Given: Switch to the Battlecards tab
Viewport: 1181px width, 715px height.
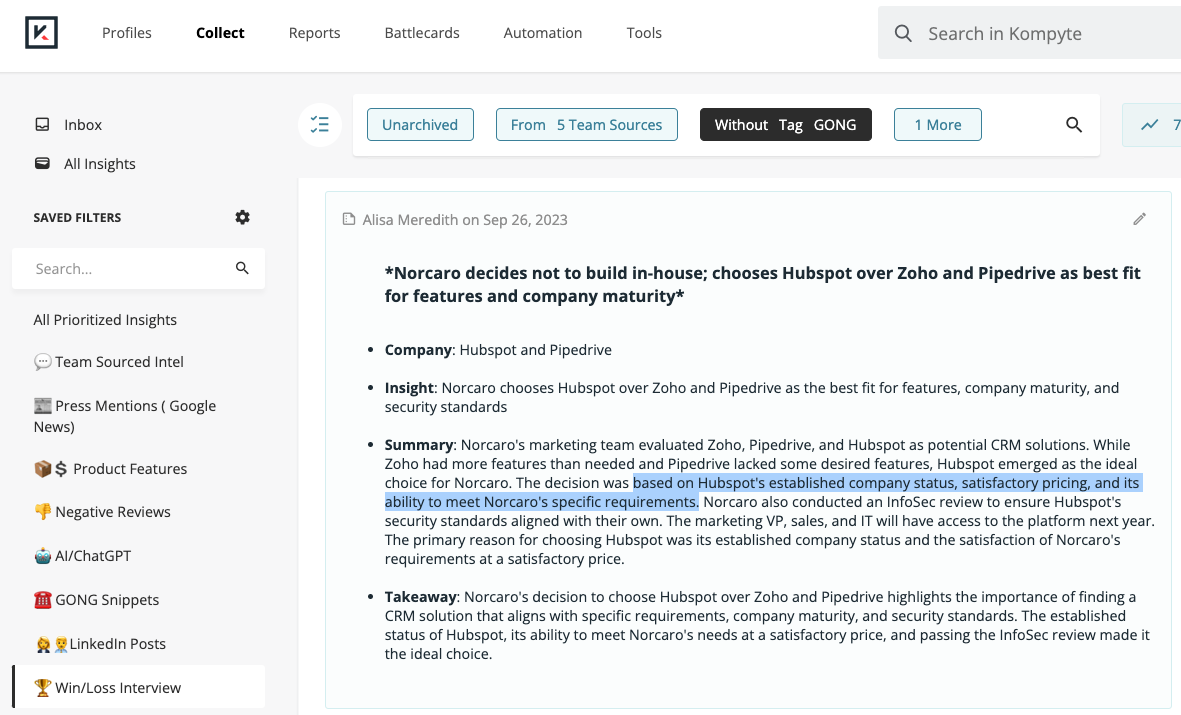Looking at the screenshot, I should coord(422,33).
